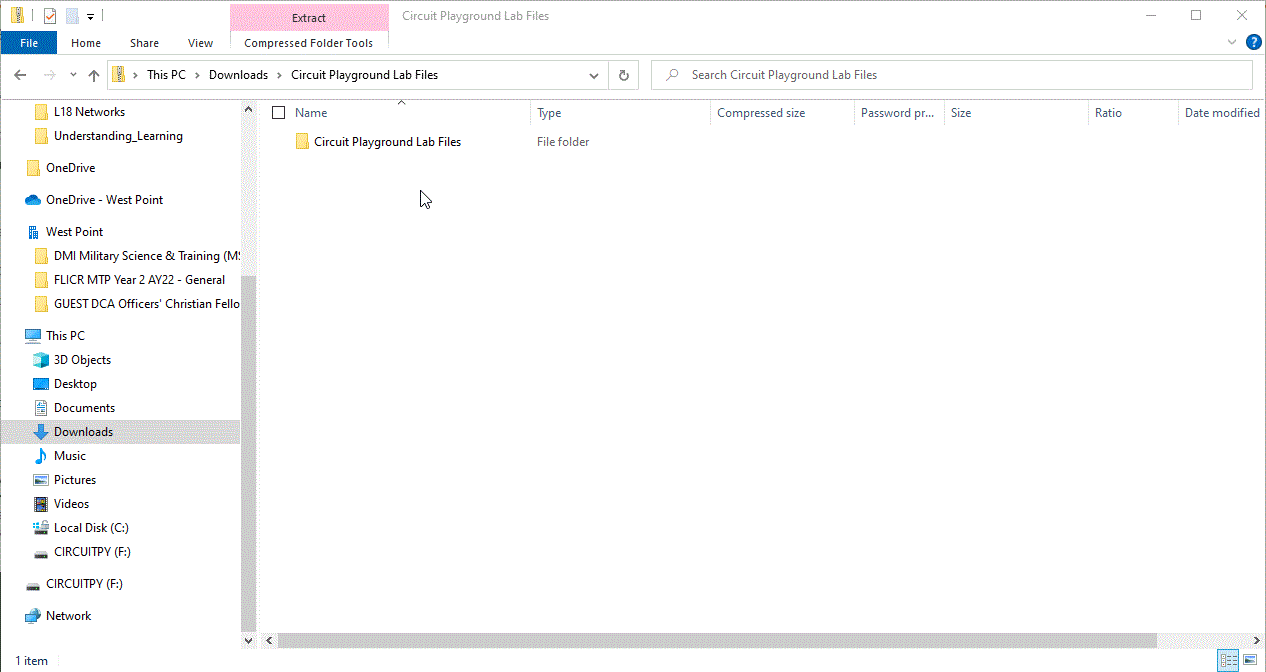The height and width of the screenshot is (672, 1266).
Task: Go up one level with the Up arrow
Action: click(94, 75)
